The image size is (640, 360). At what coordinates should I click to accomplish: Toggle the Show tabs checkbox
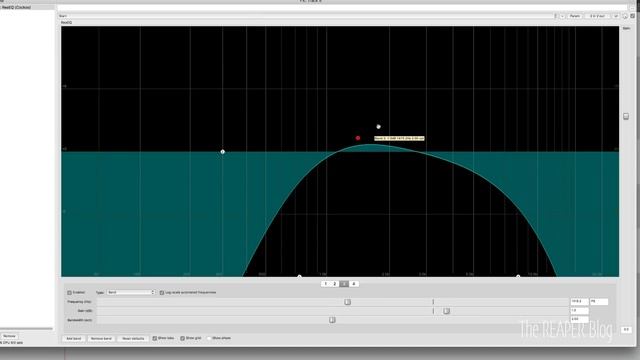coord(155,338)
